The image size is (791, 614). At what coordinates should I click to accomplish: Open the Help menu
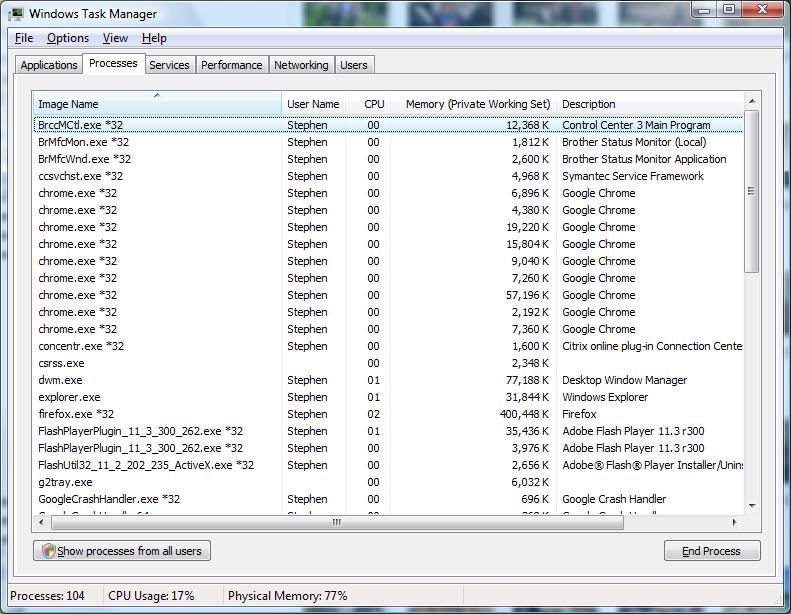coord(154,38)
